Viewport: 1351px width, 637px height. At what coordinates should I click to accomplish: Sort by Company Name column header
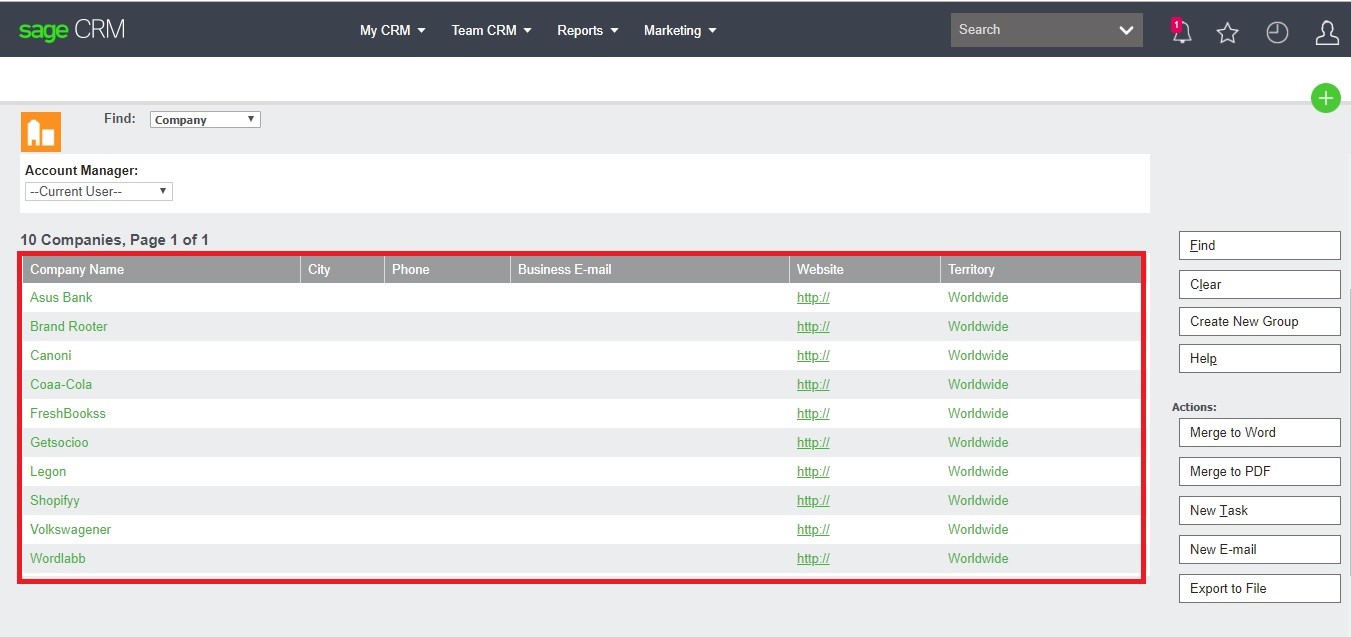point(77,269)
